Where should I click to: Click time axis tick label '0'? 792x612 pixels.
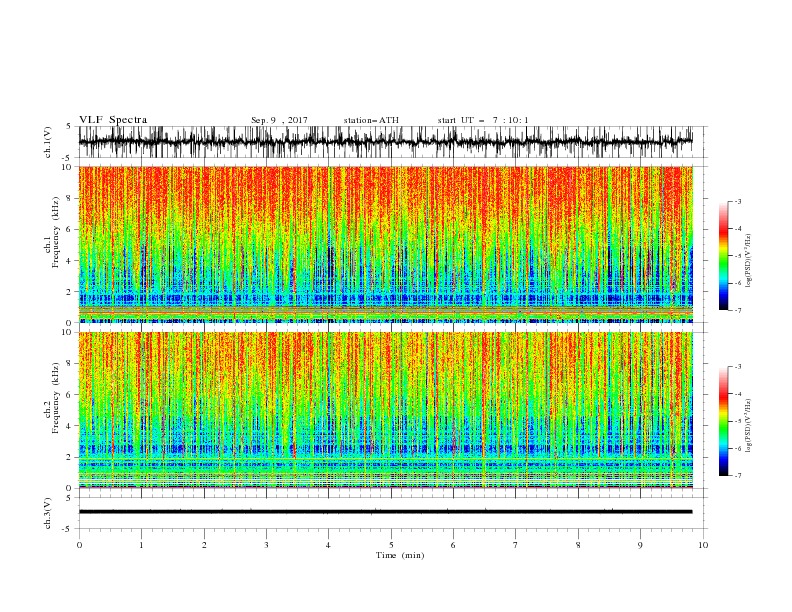point(79,545)
